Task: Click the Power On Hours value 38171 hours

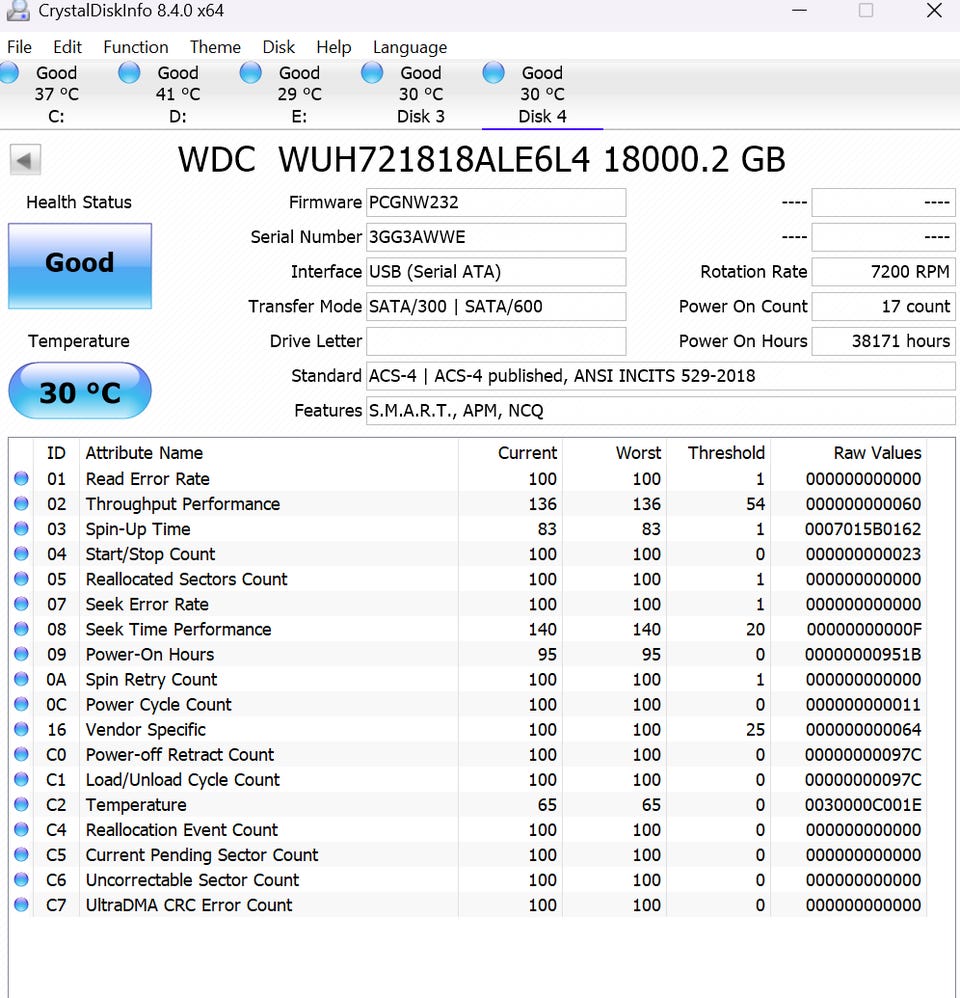Action: (884, 341)
